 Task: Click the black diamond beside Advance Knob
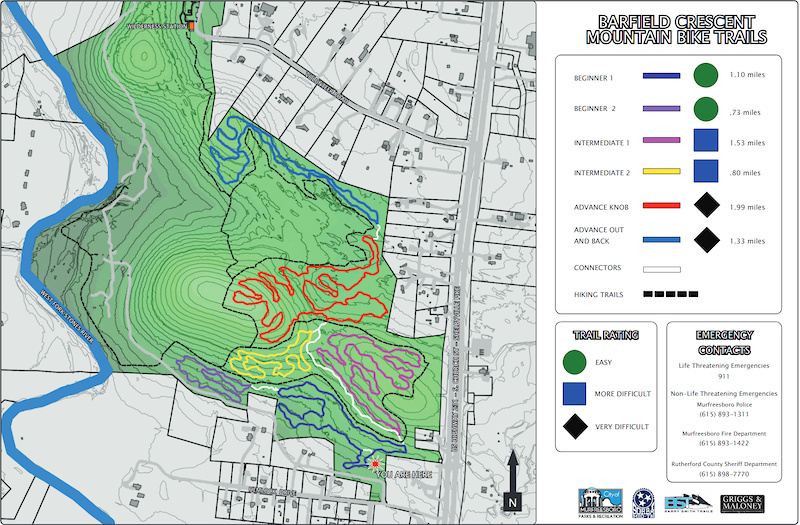tap(707, 206)
